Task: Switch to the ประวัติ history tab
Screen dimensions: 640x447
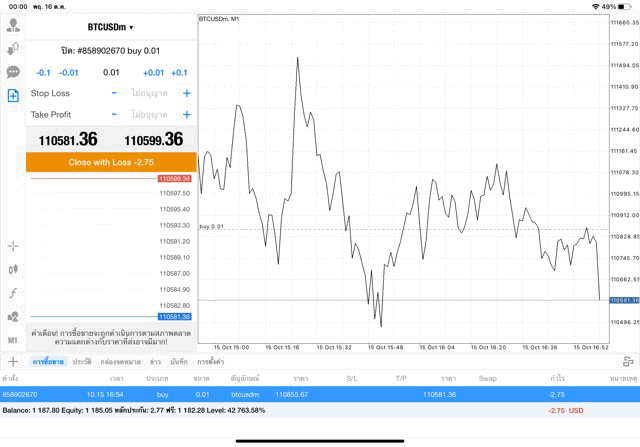Action: (x=80, y=361)
